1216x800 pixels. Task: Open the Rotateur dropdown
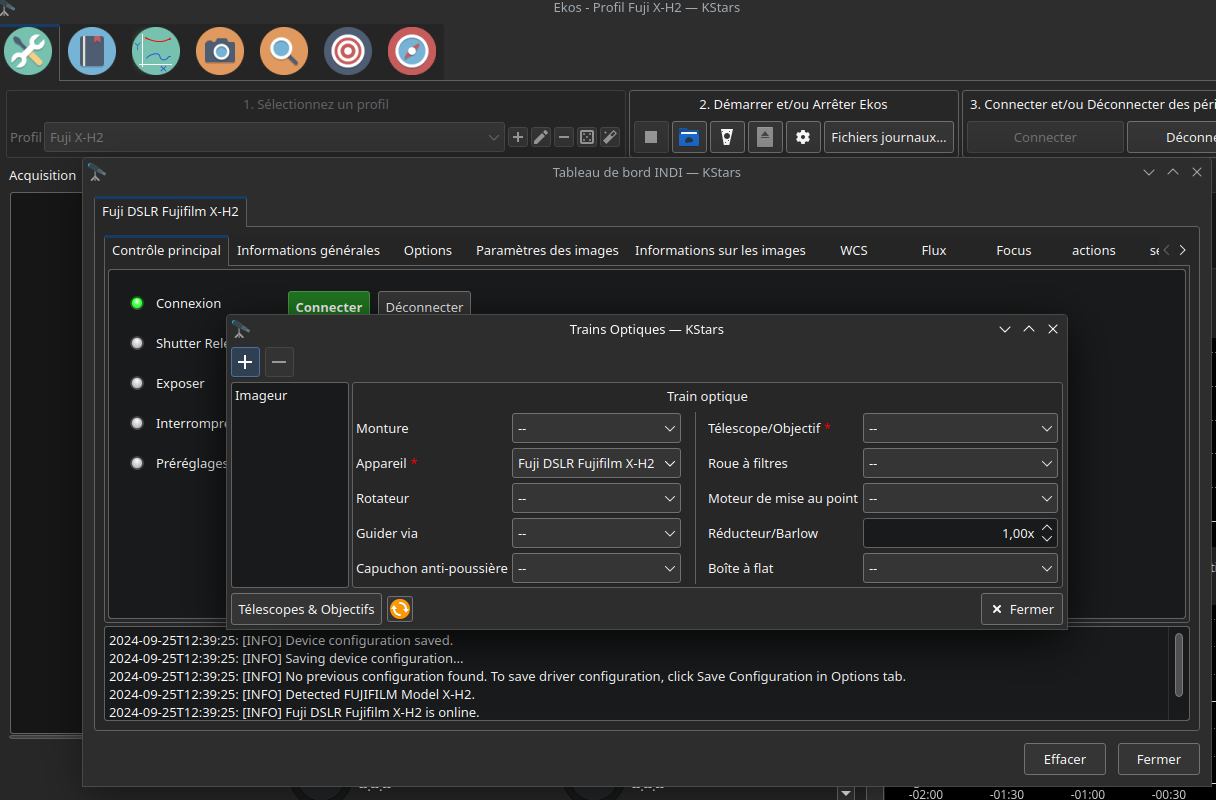coord(596,498)
